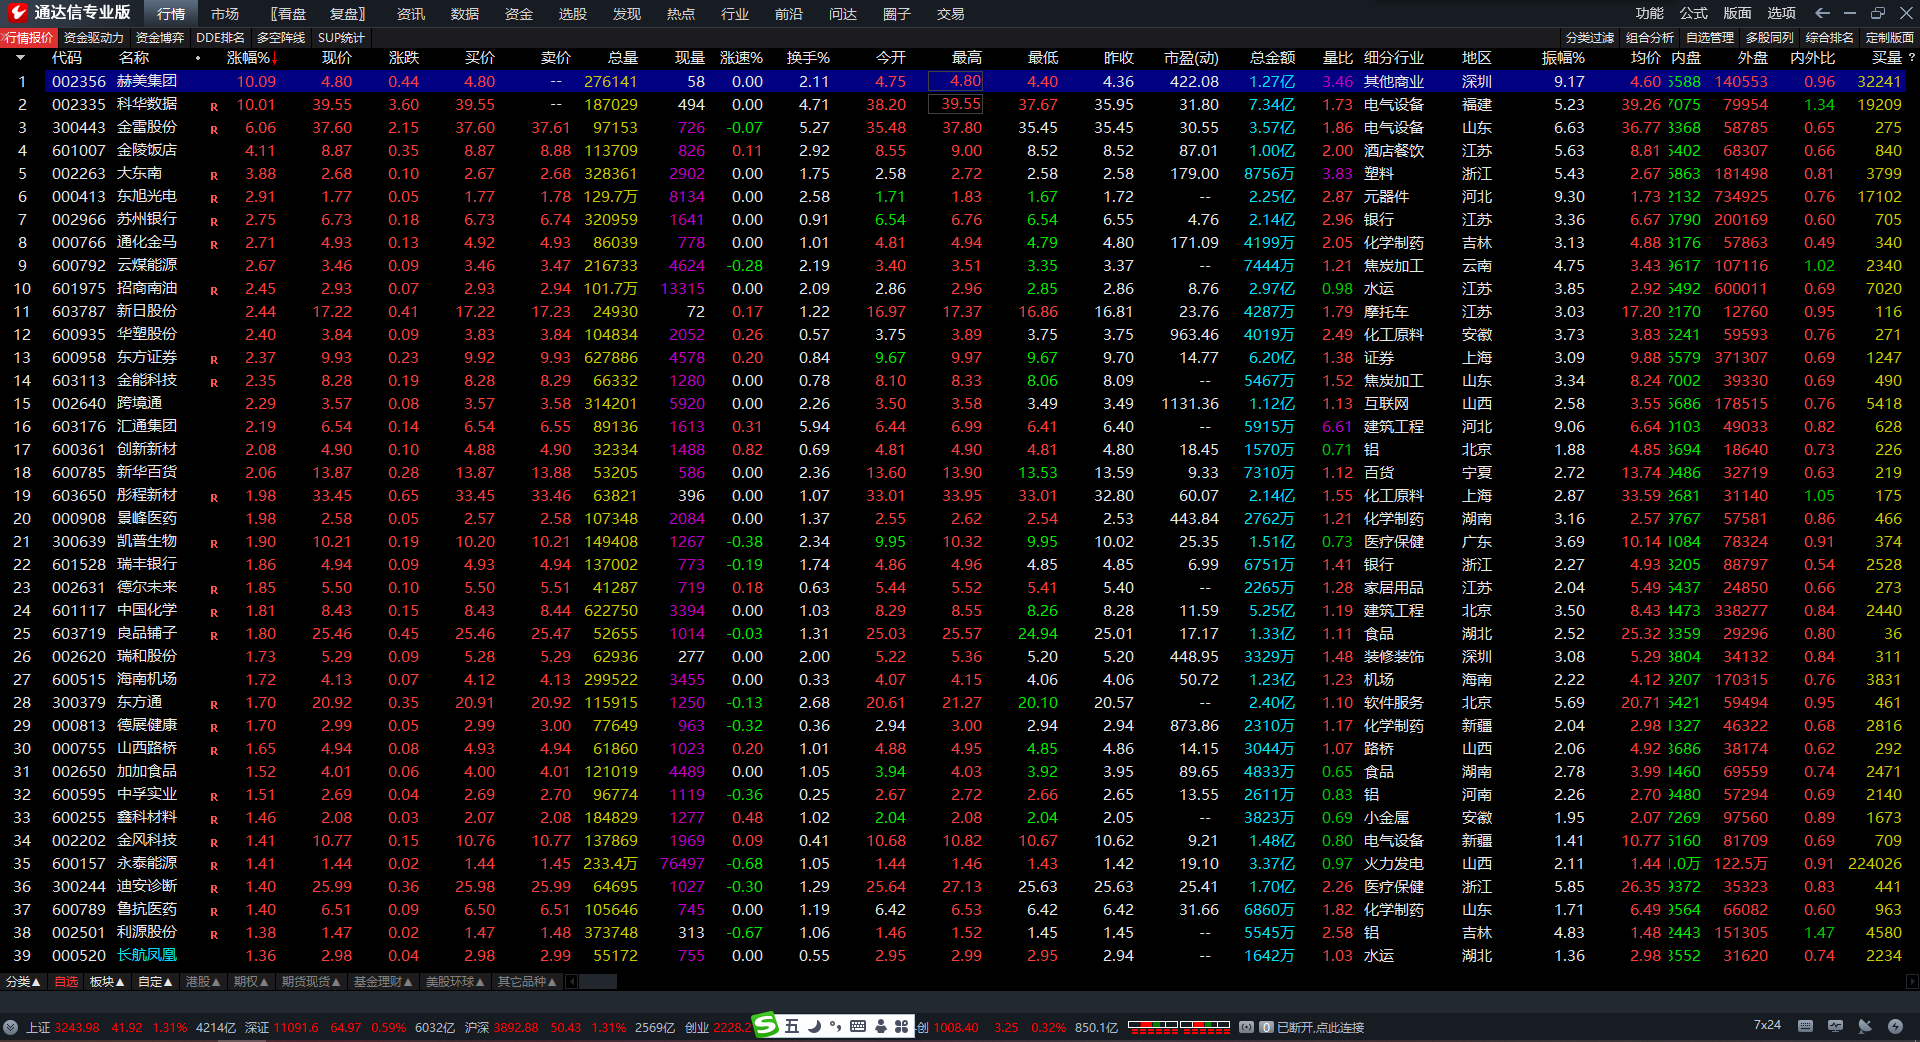Click the R marker on the 东方证券 row
The image size is (1920, 1042).
(x=214, y=359)
